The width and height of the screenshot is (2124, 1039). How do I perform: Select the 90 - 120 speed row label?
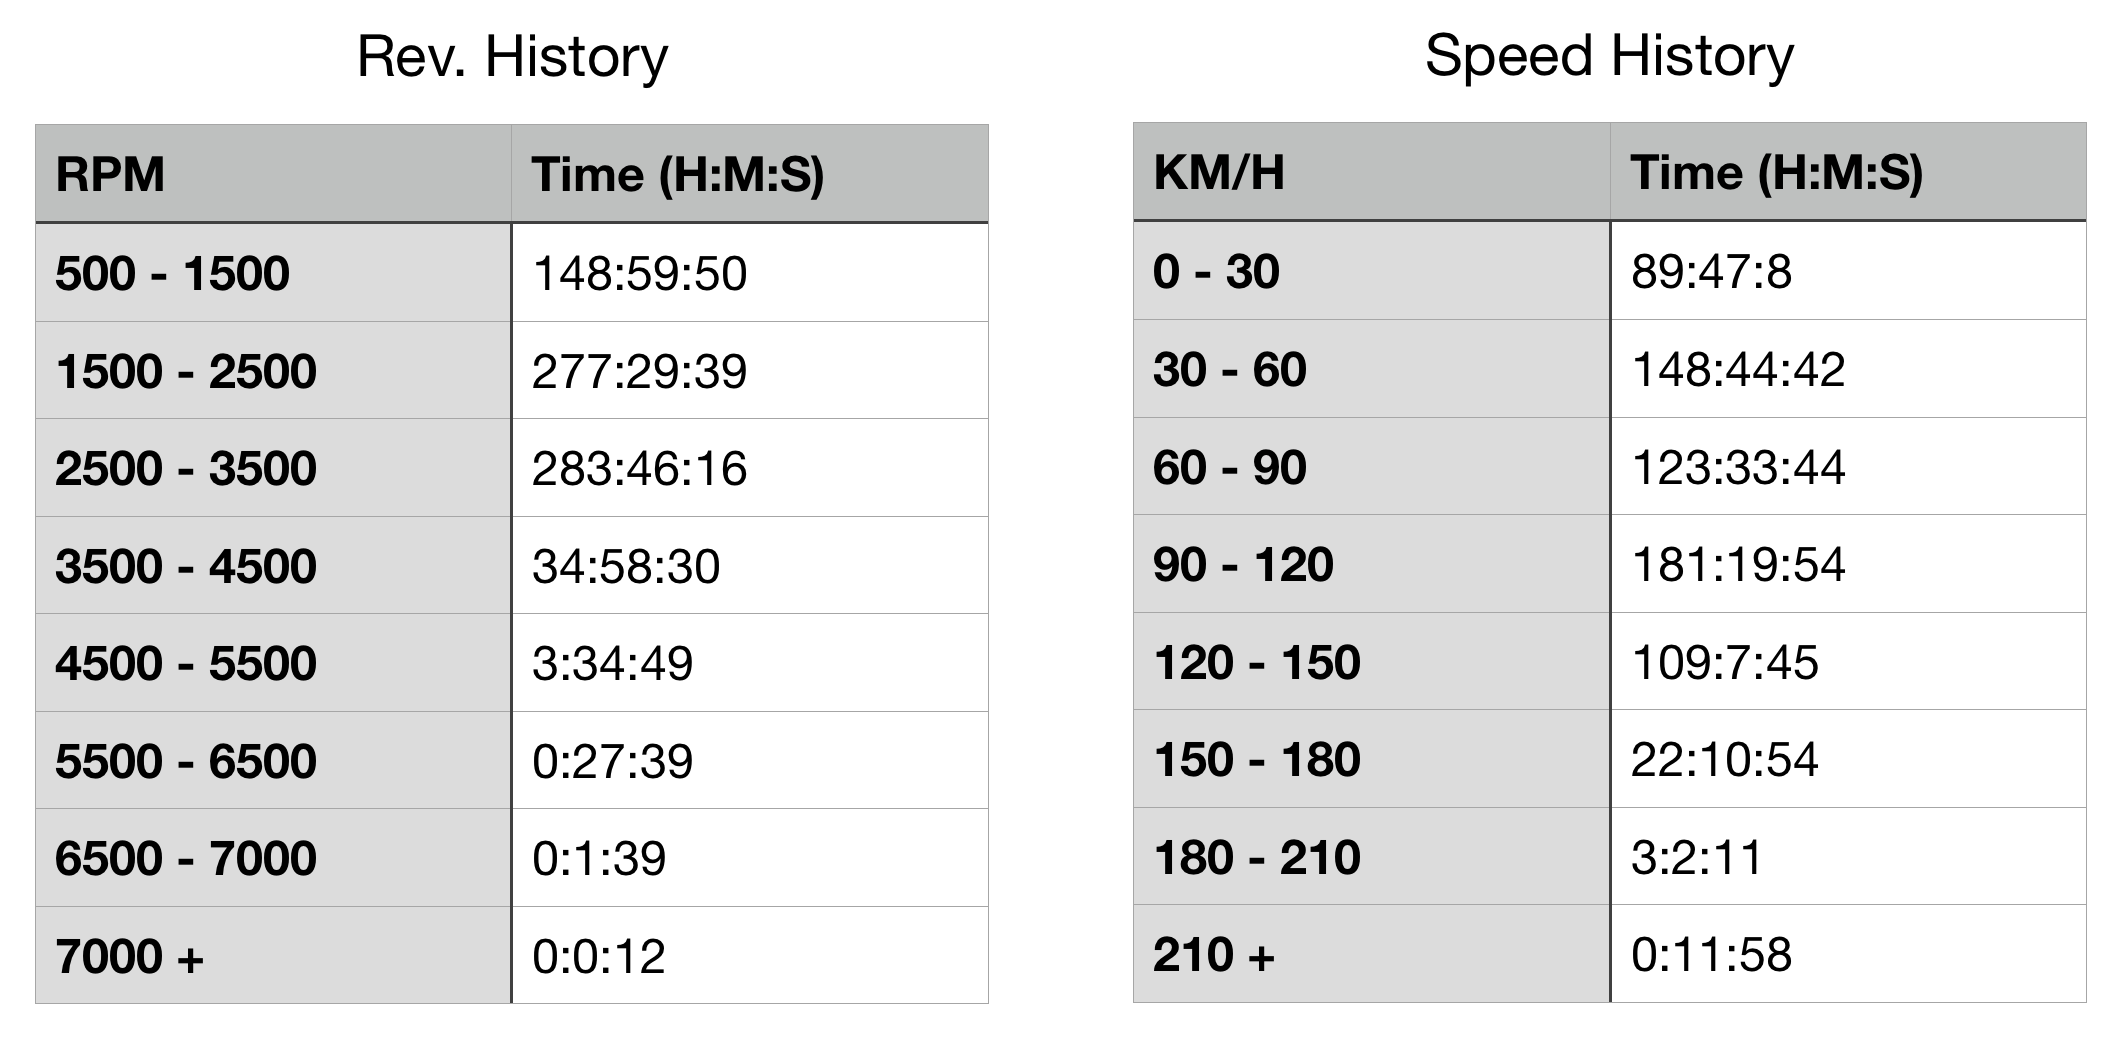1243,564
